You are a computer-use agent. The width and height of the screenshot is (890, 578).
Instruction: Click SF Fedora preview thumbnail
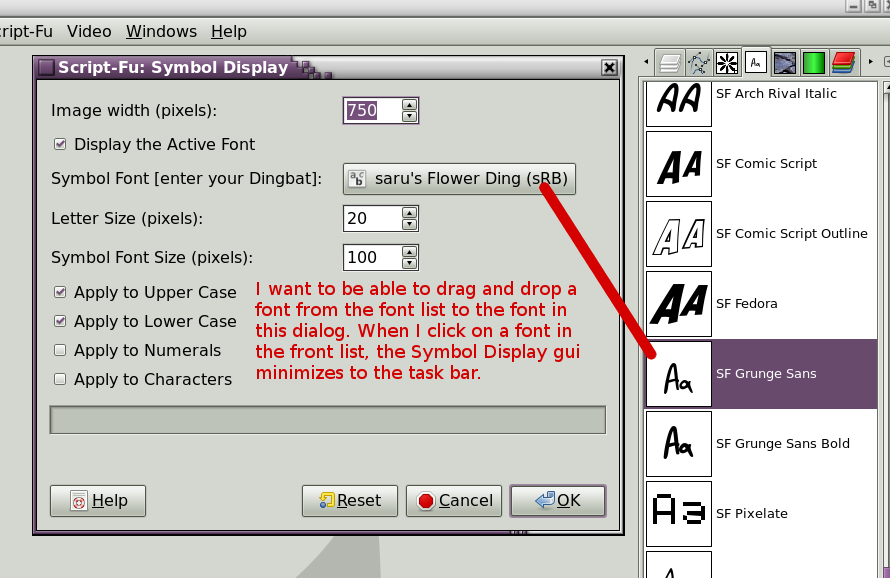679,303
